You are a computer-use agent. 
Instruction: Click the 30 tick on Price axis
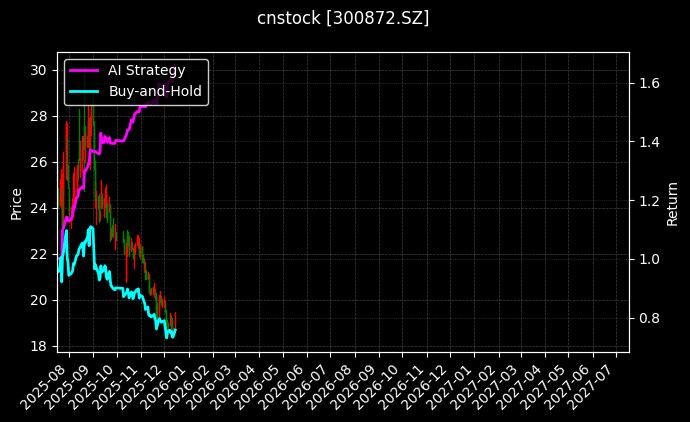coord(39,70)
